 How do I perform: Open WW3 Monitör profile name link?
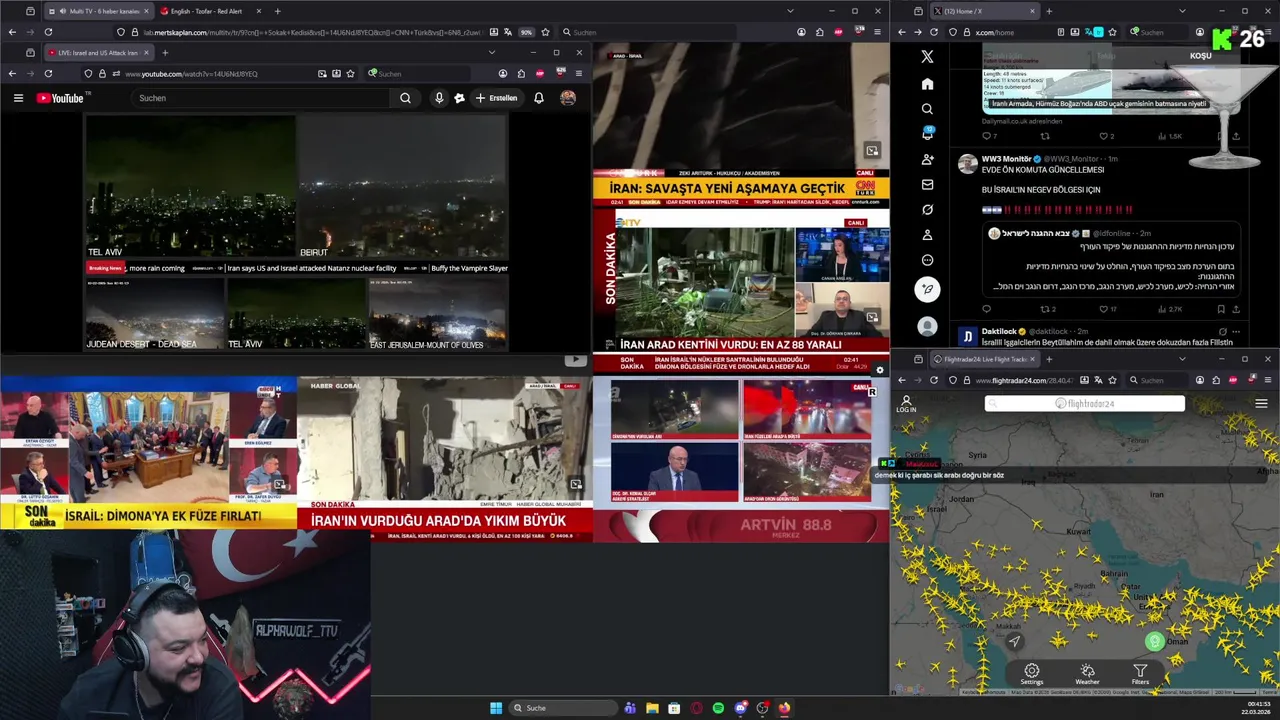[1006, 159]
